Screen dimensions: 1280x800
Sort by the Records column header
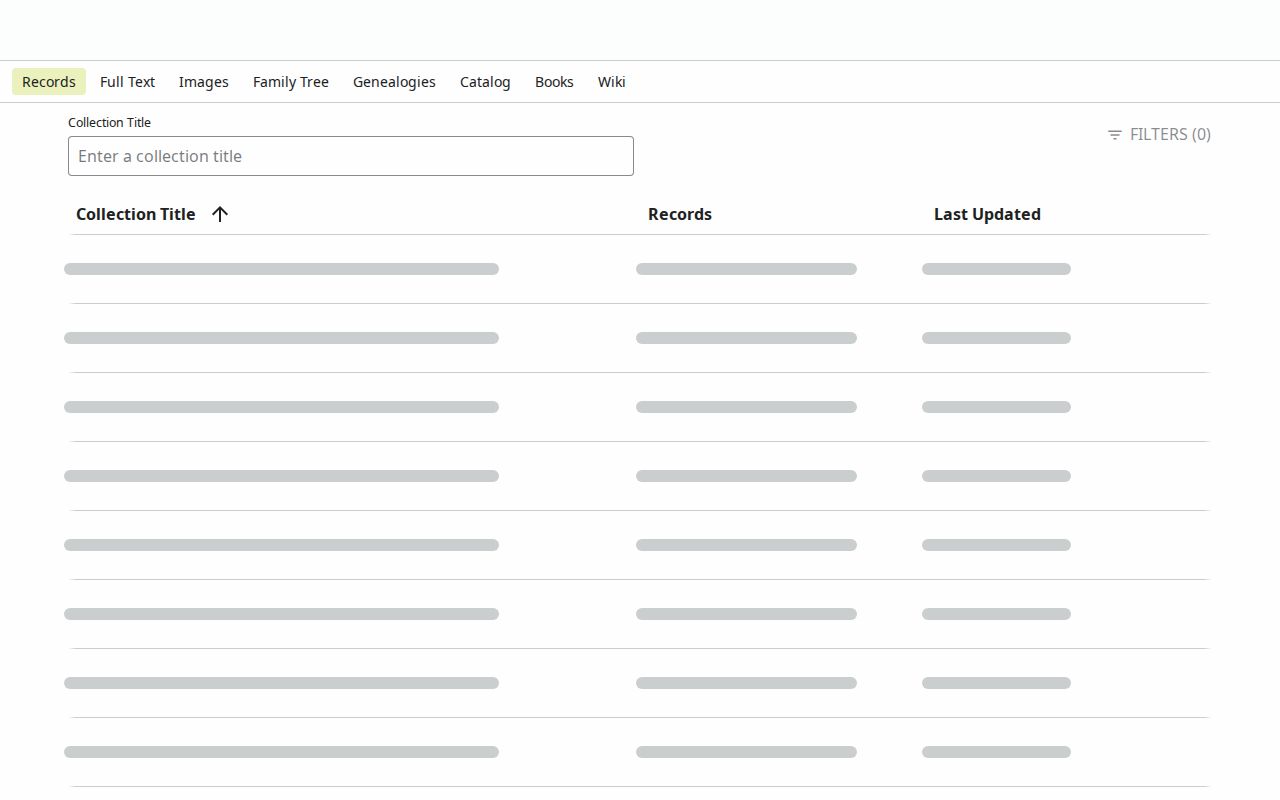click(680, 214)
